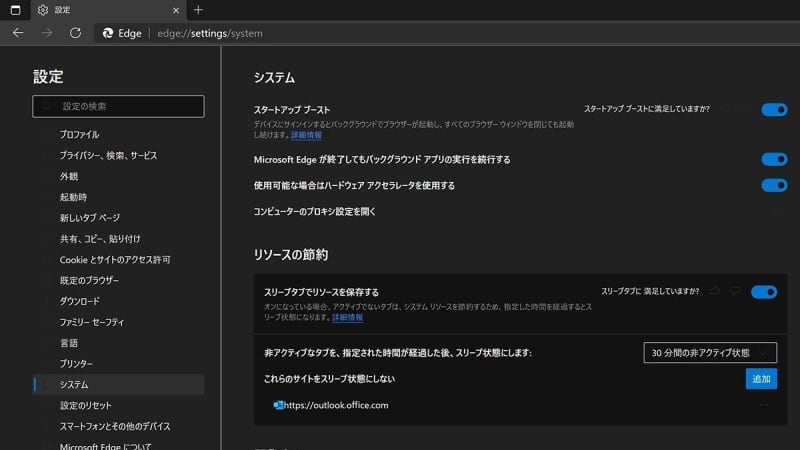The width and height of the screenshot is (800, 450).
Task: Reload the page with the refresh icon
Action: (75, 33)
